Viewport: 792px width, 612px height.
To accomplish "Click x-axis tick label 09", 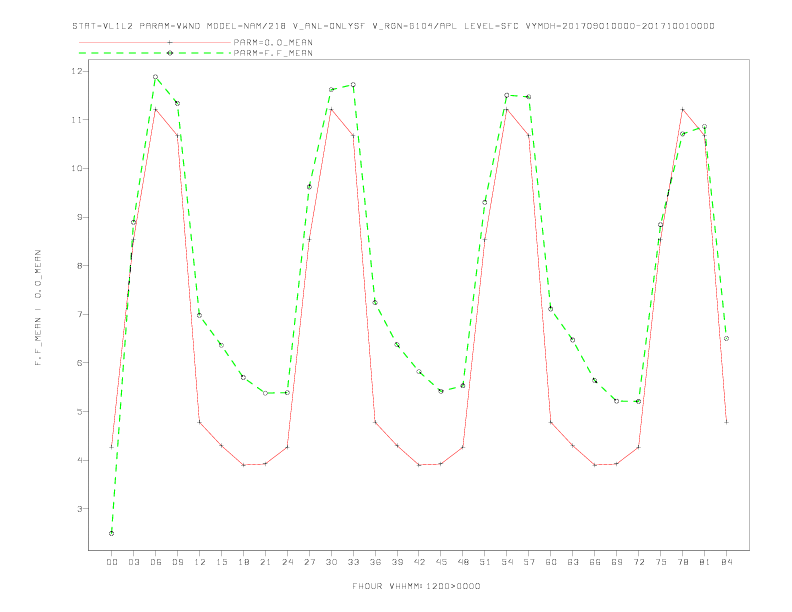I will [177, 562].
